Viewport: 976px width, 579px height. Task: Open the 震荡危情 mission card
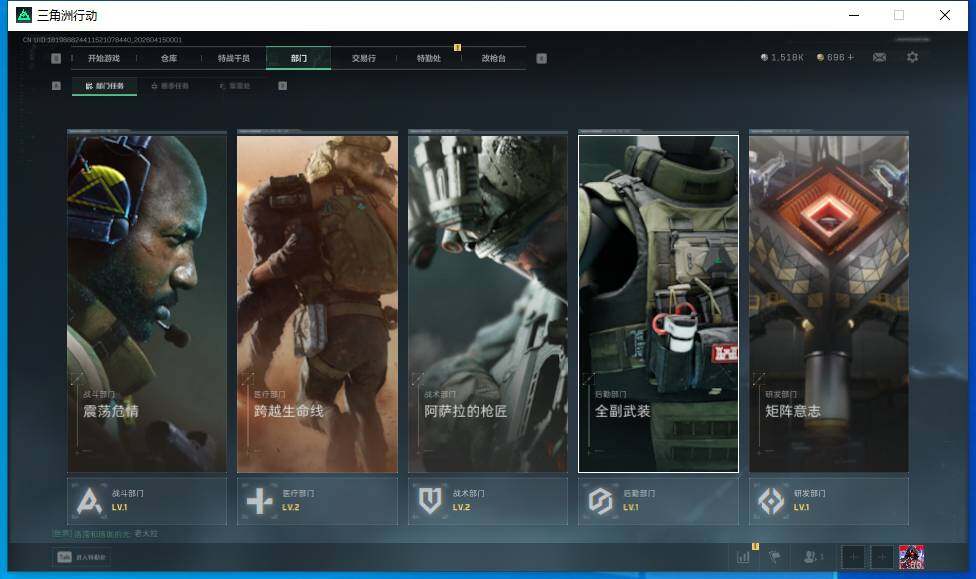[x=147, y=304]
